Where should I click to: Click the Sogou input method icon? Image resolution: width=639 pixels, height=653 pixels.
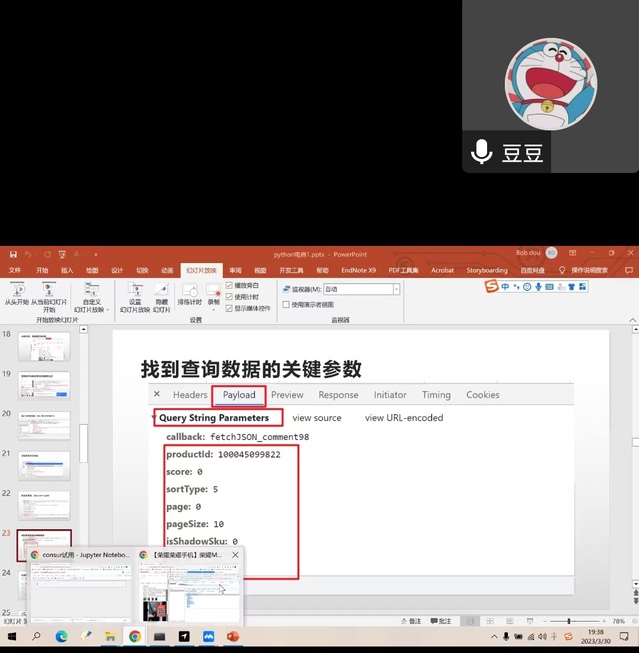click(492, 287)
